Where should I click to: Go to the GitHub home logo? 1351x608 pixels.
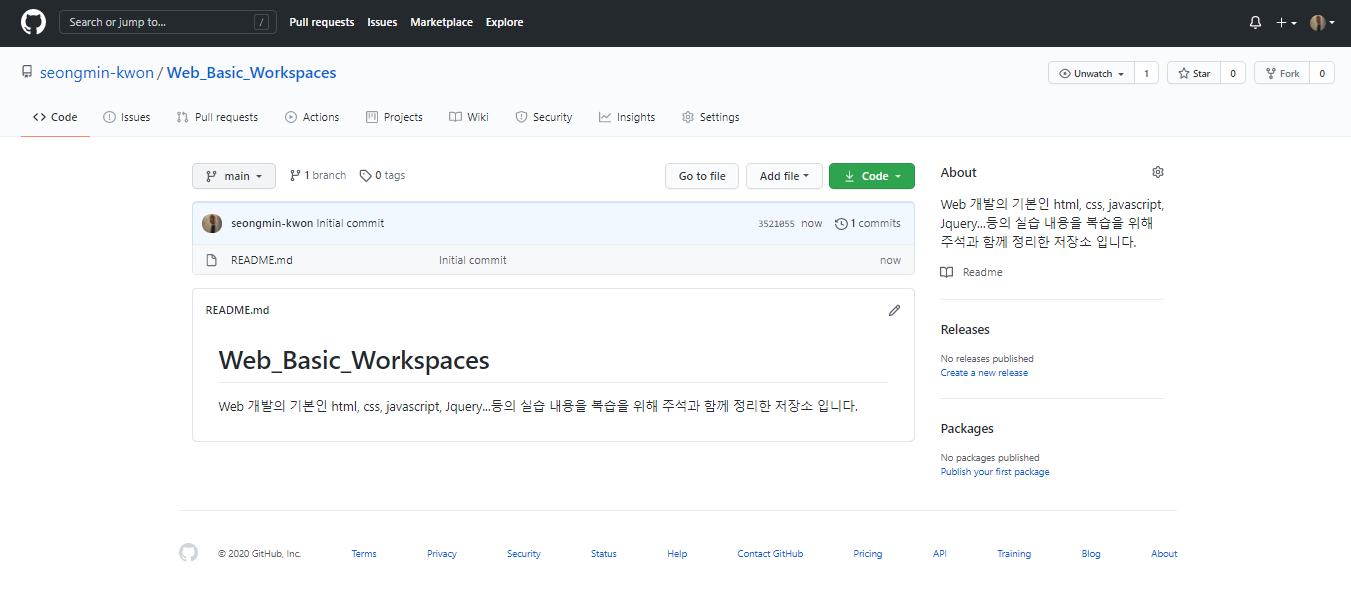pos(33,22)
